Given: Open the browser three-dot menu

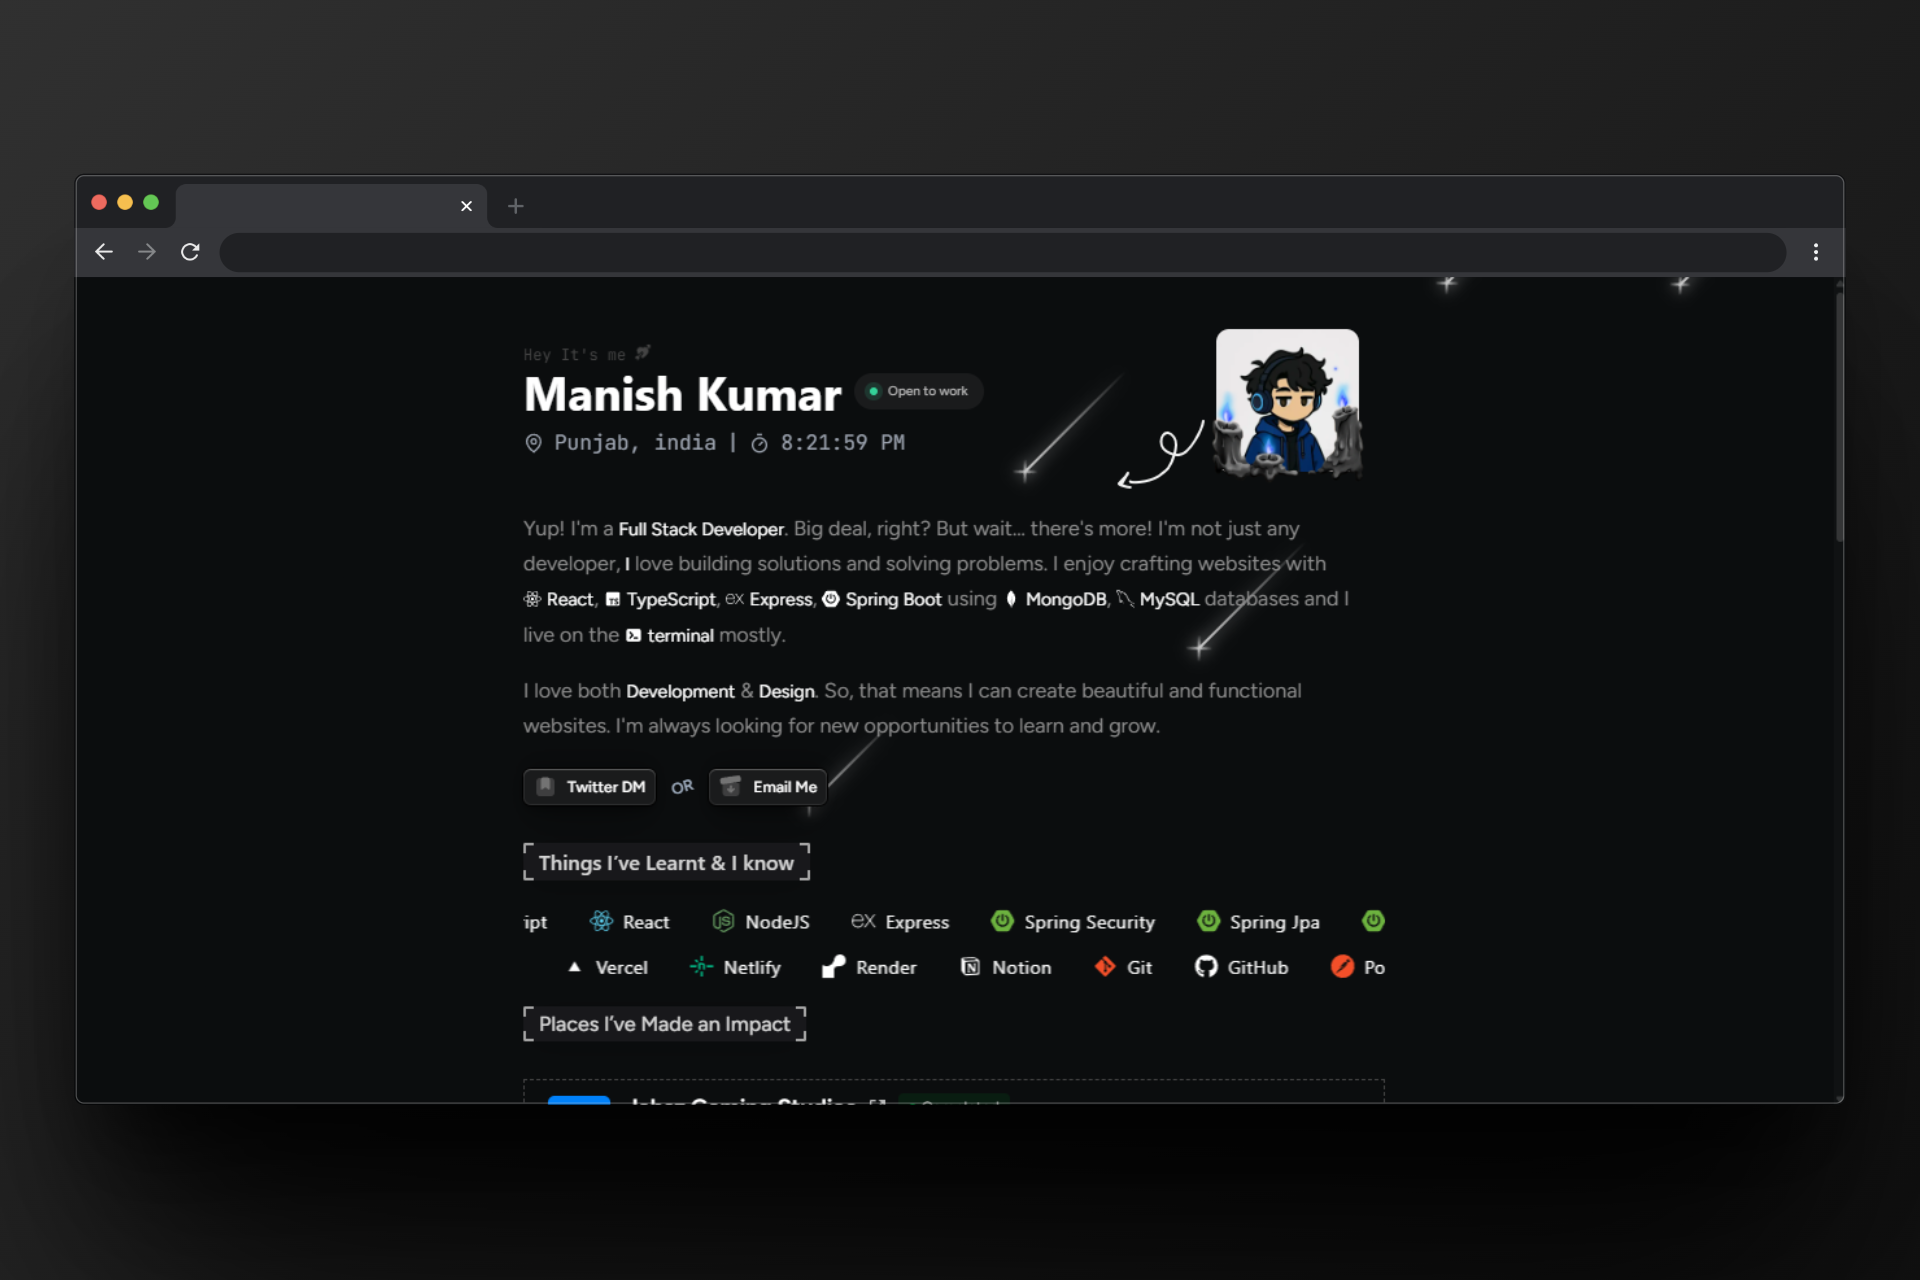Looking at the screenshot, I should click(1815, 252).
